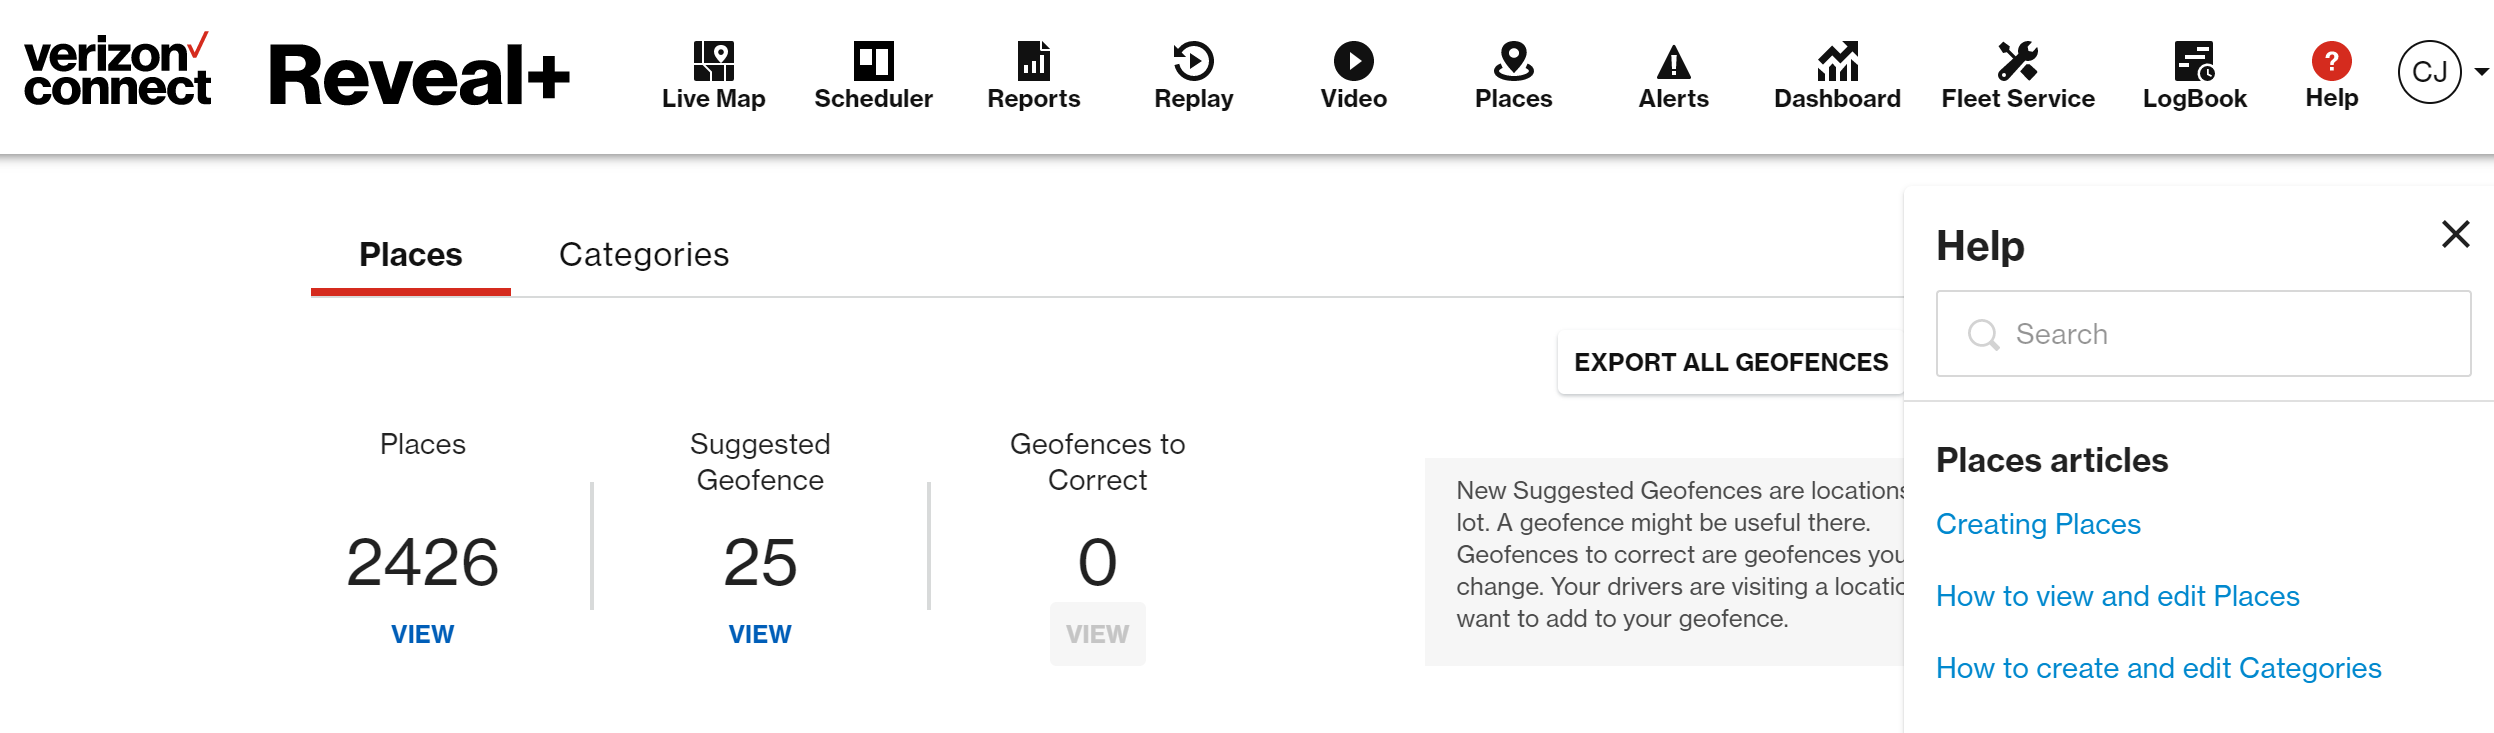2494x733 pixels.
Task: Open the LogBook icon
Action: point(2194,62)
